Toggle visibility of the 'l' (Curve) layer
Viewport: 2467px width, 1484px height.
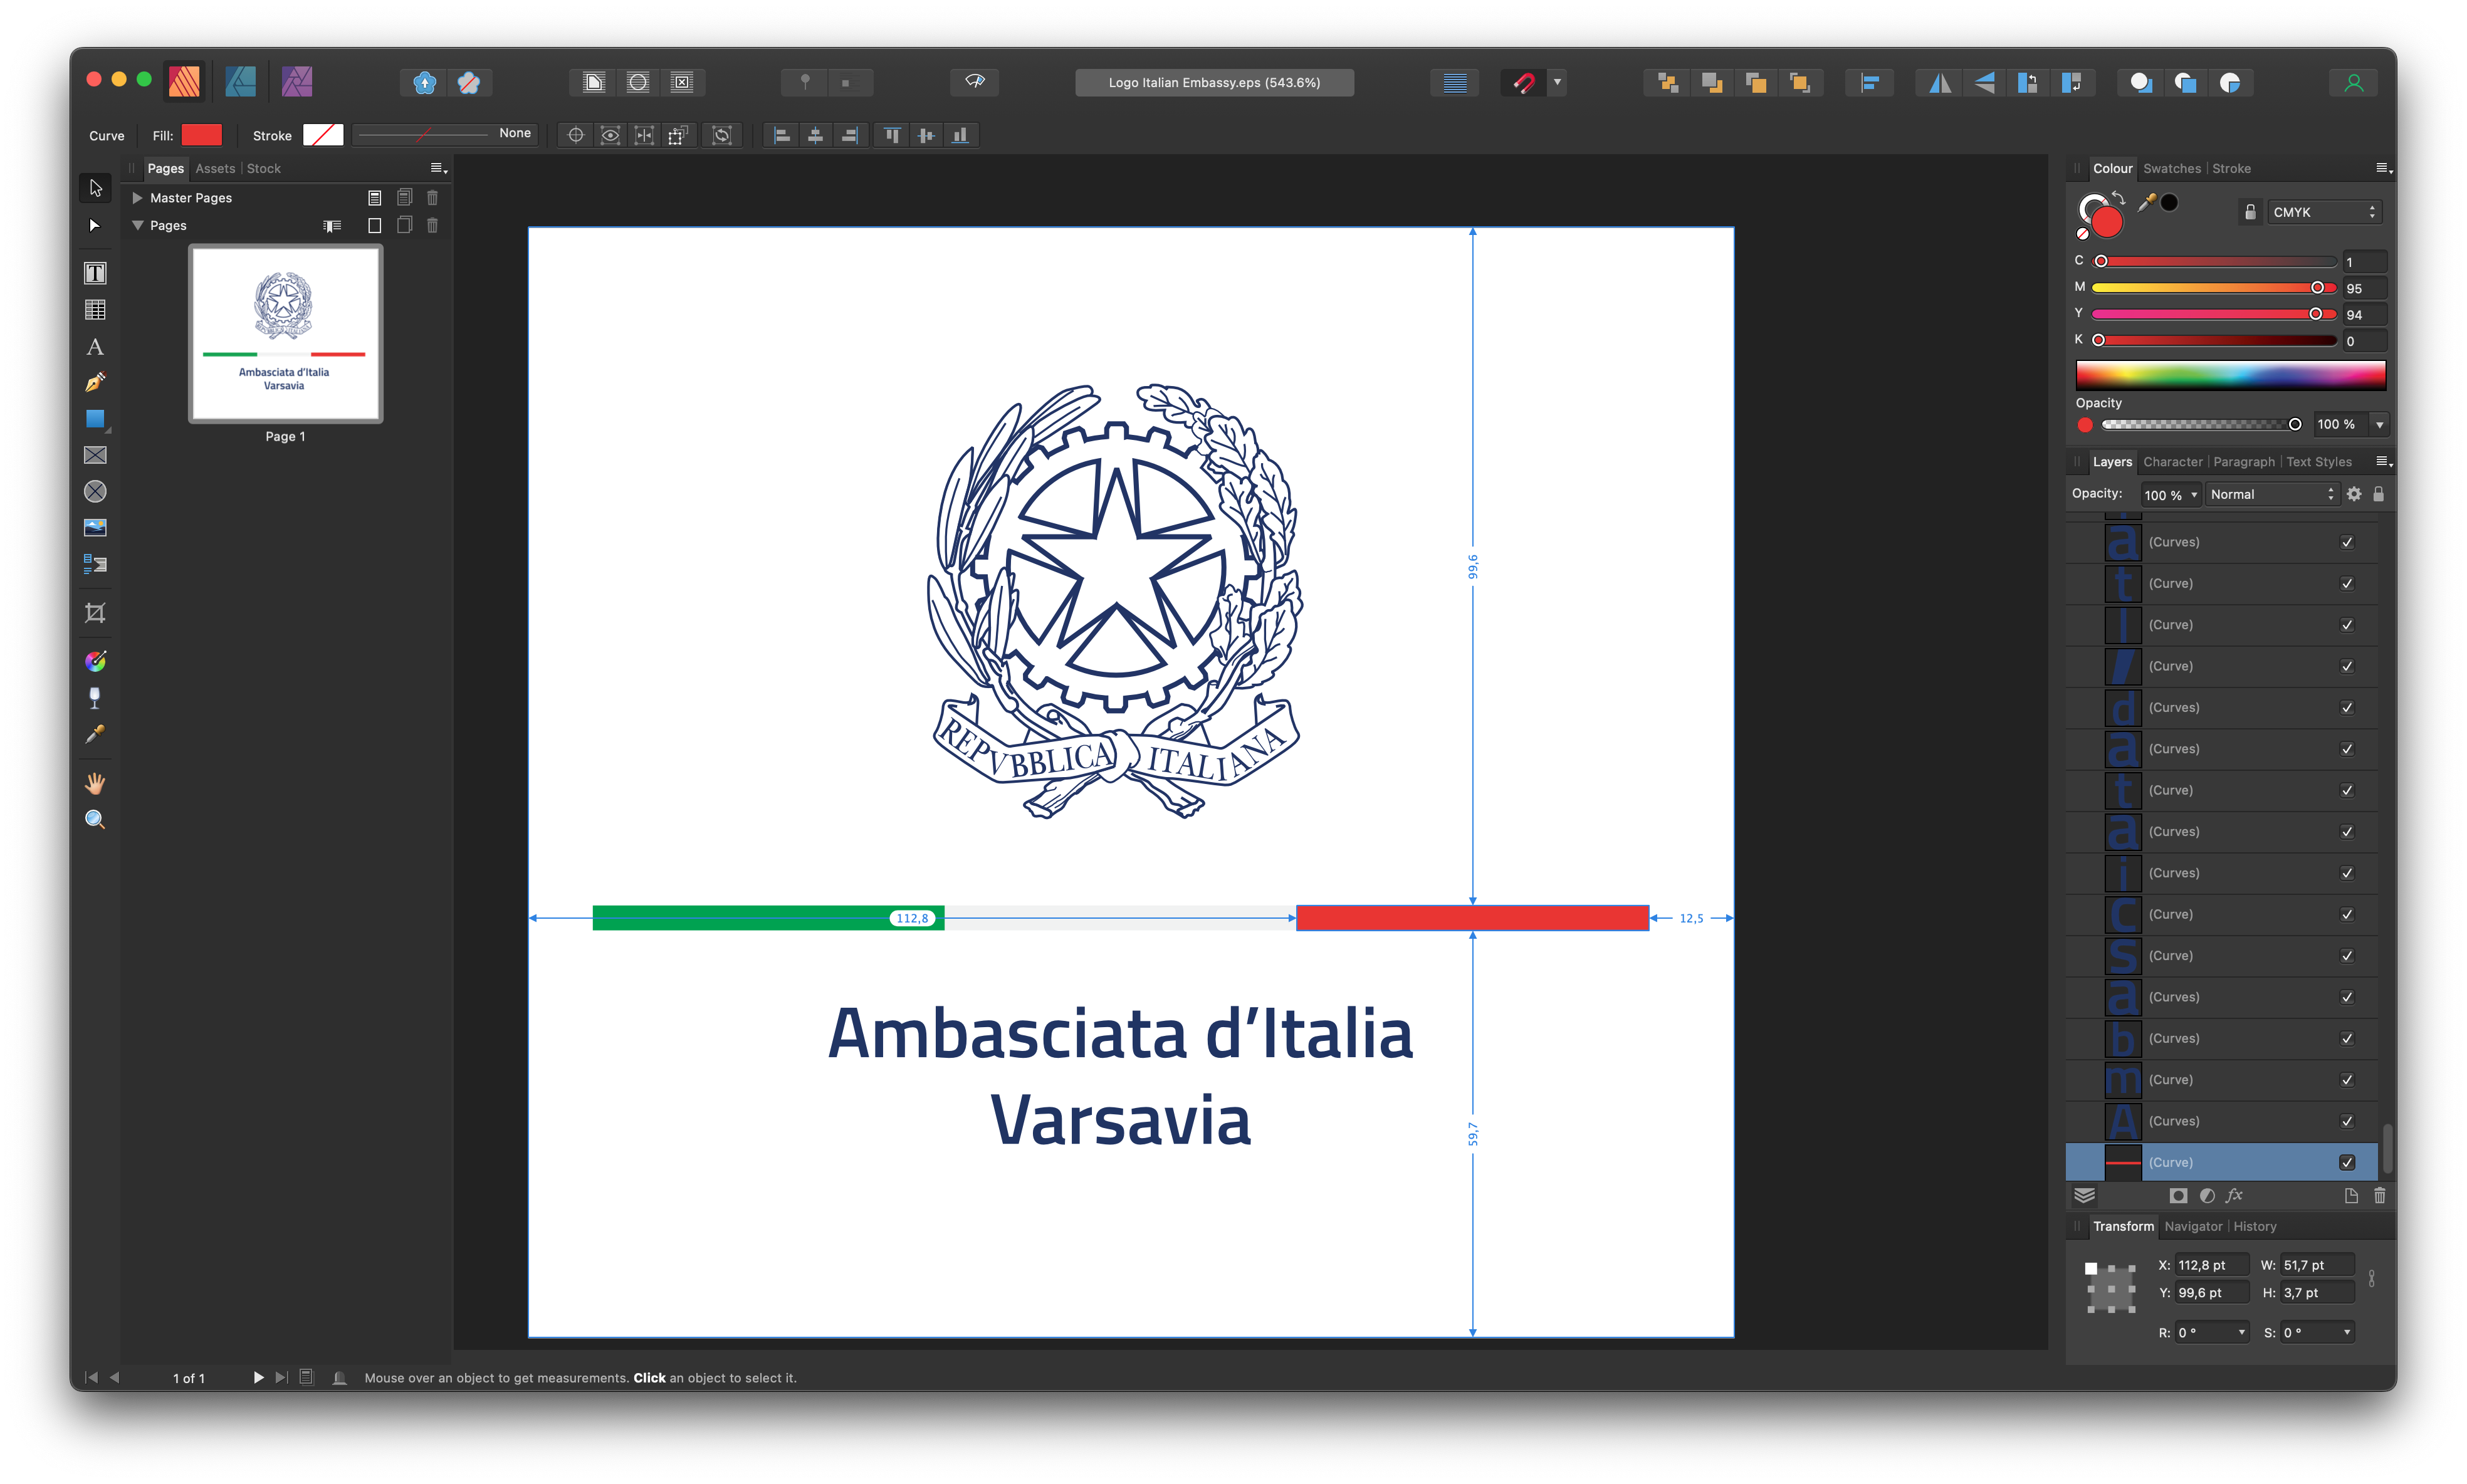[2346, 625]
